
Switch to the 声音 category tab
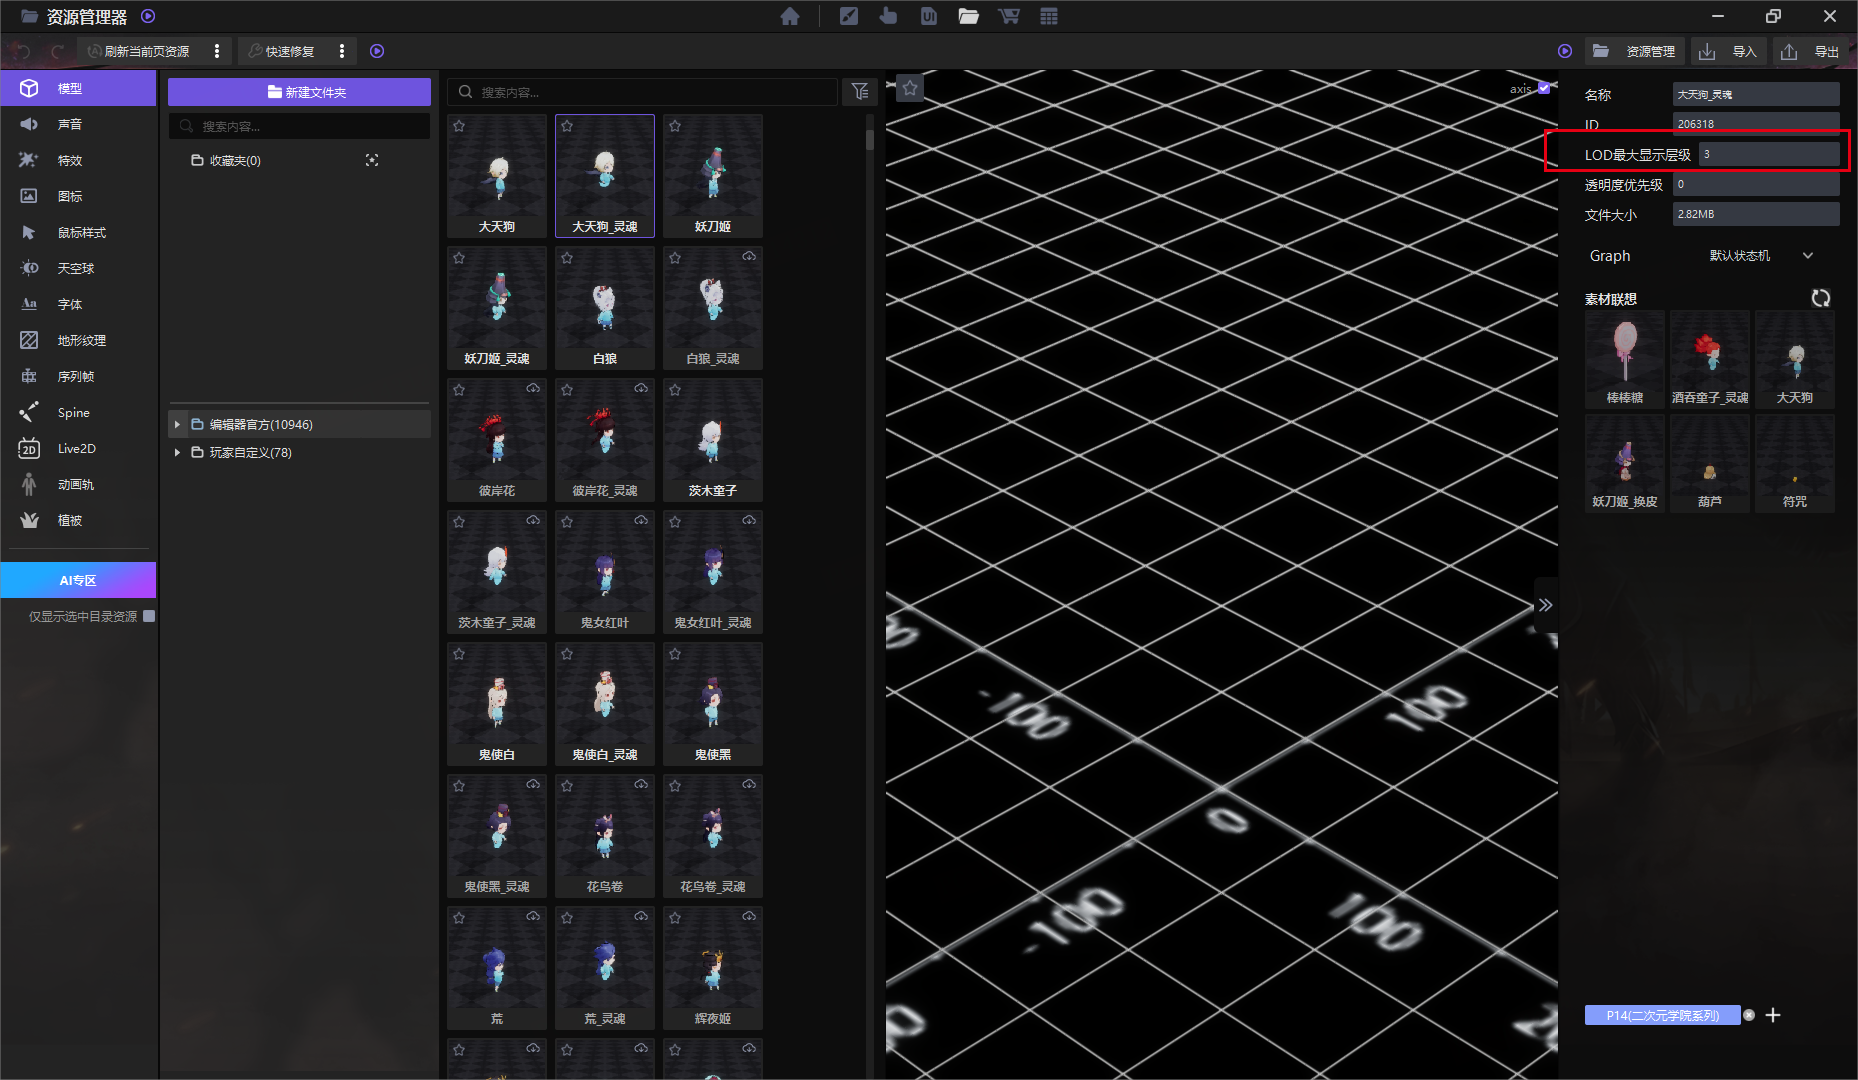click(70, 124)
